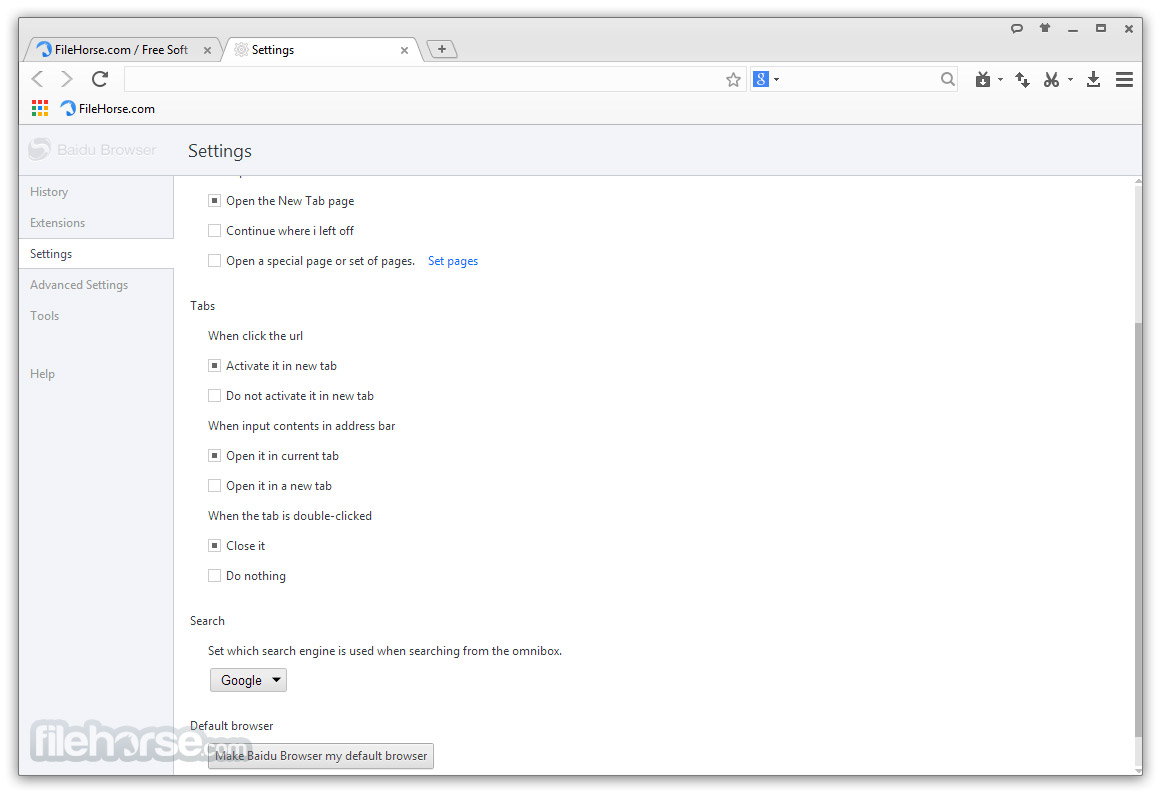Viewport: 1161px width, 792px height.
Task: Open the downloads manager icon
Action: click(x=1093, y=79)
